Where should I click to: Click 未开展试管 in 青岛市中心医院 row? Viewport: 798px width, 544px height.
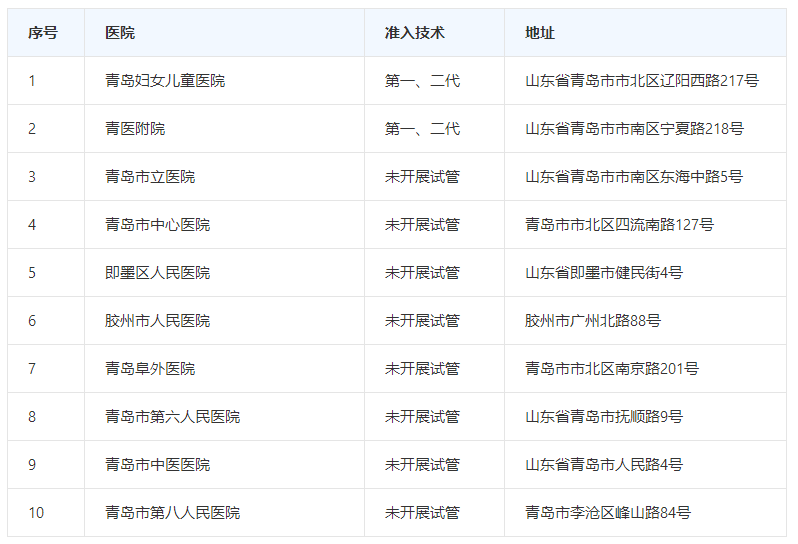click(x=422, y=225)
